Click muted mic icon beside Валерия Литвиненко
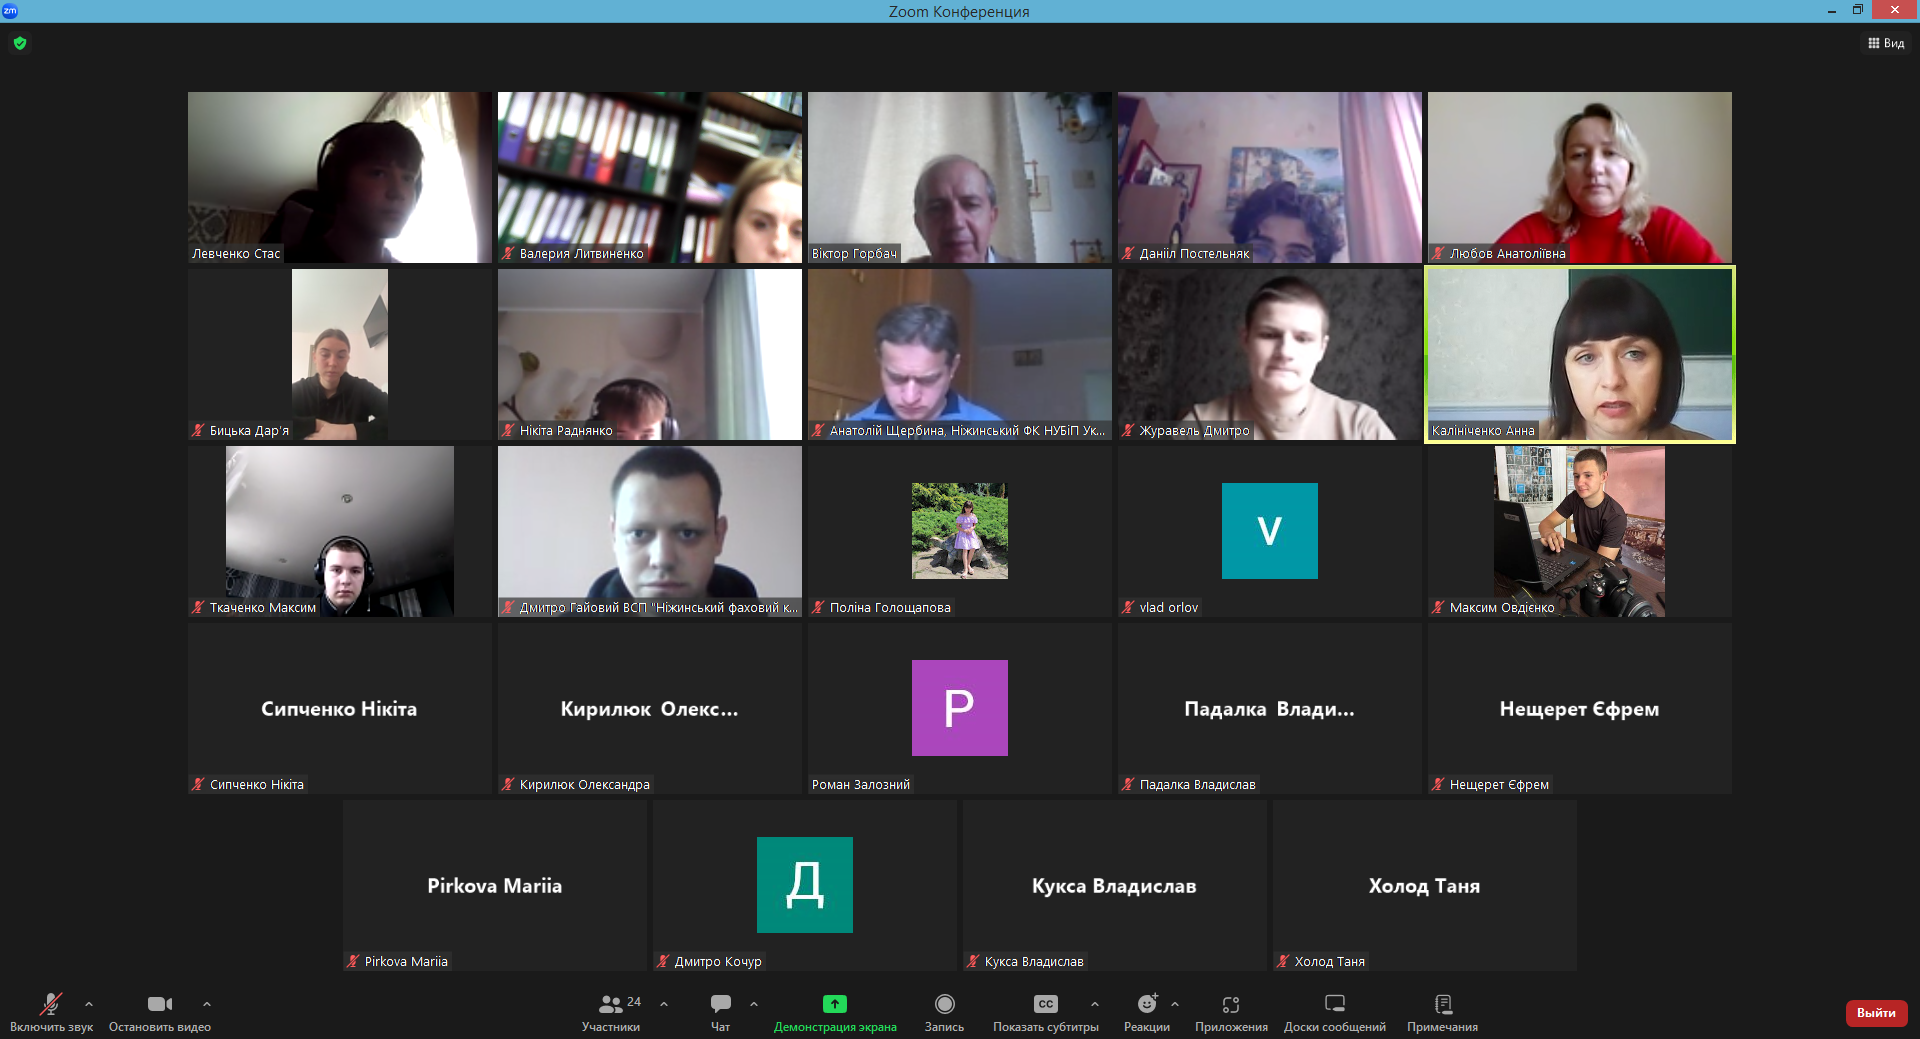This screenshot has width=1920, height=1039. pyautogui.click(x=509, y=254)
